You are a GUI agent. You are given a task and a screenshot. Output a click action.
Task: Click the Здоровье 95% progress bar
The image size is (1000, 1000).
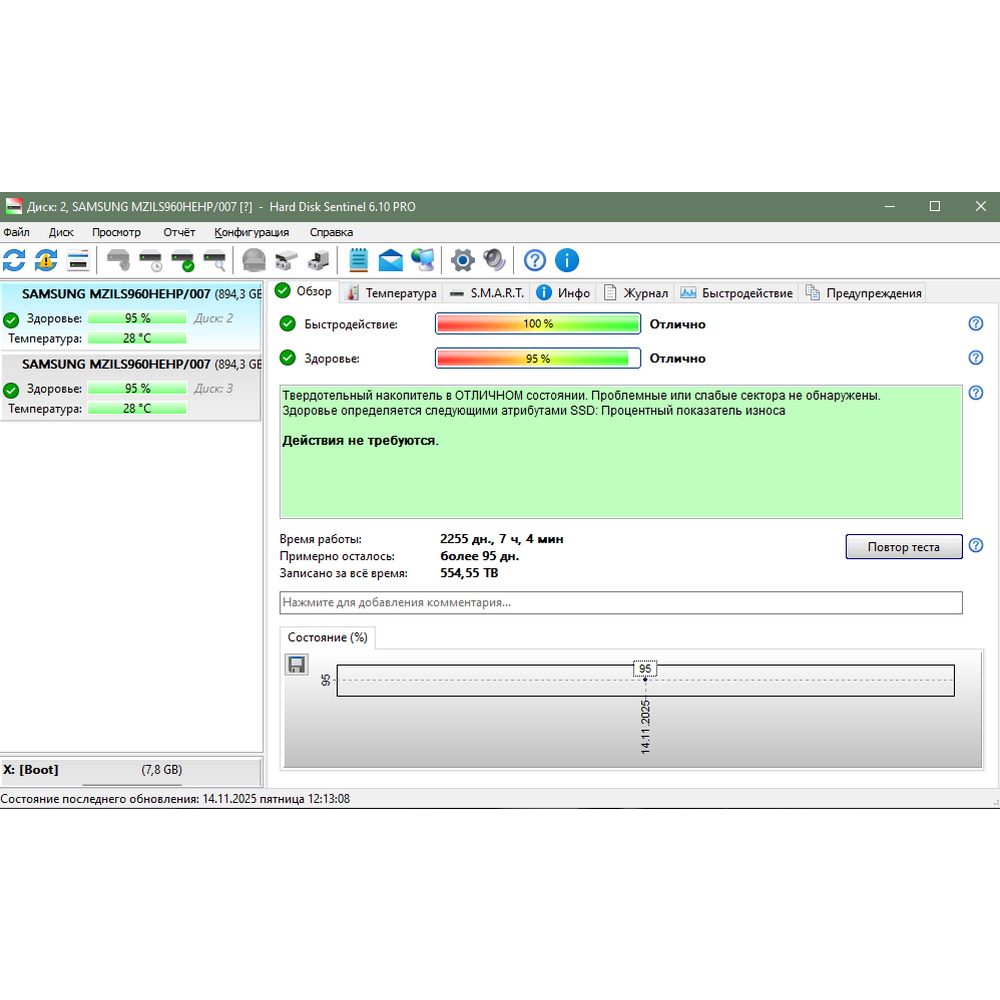coord(538,358)
